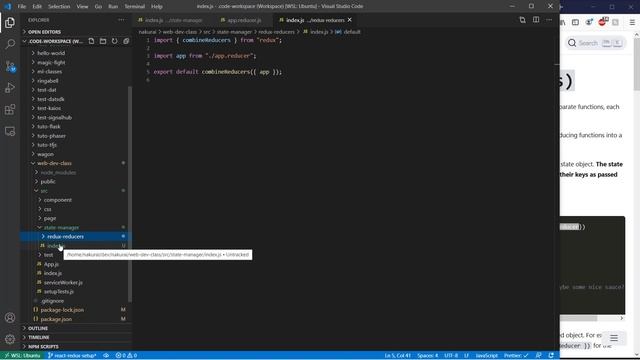The image size is (640, 360).
Task: Click the docs page floating menu button
Action: [614, 338]
